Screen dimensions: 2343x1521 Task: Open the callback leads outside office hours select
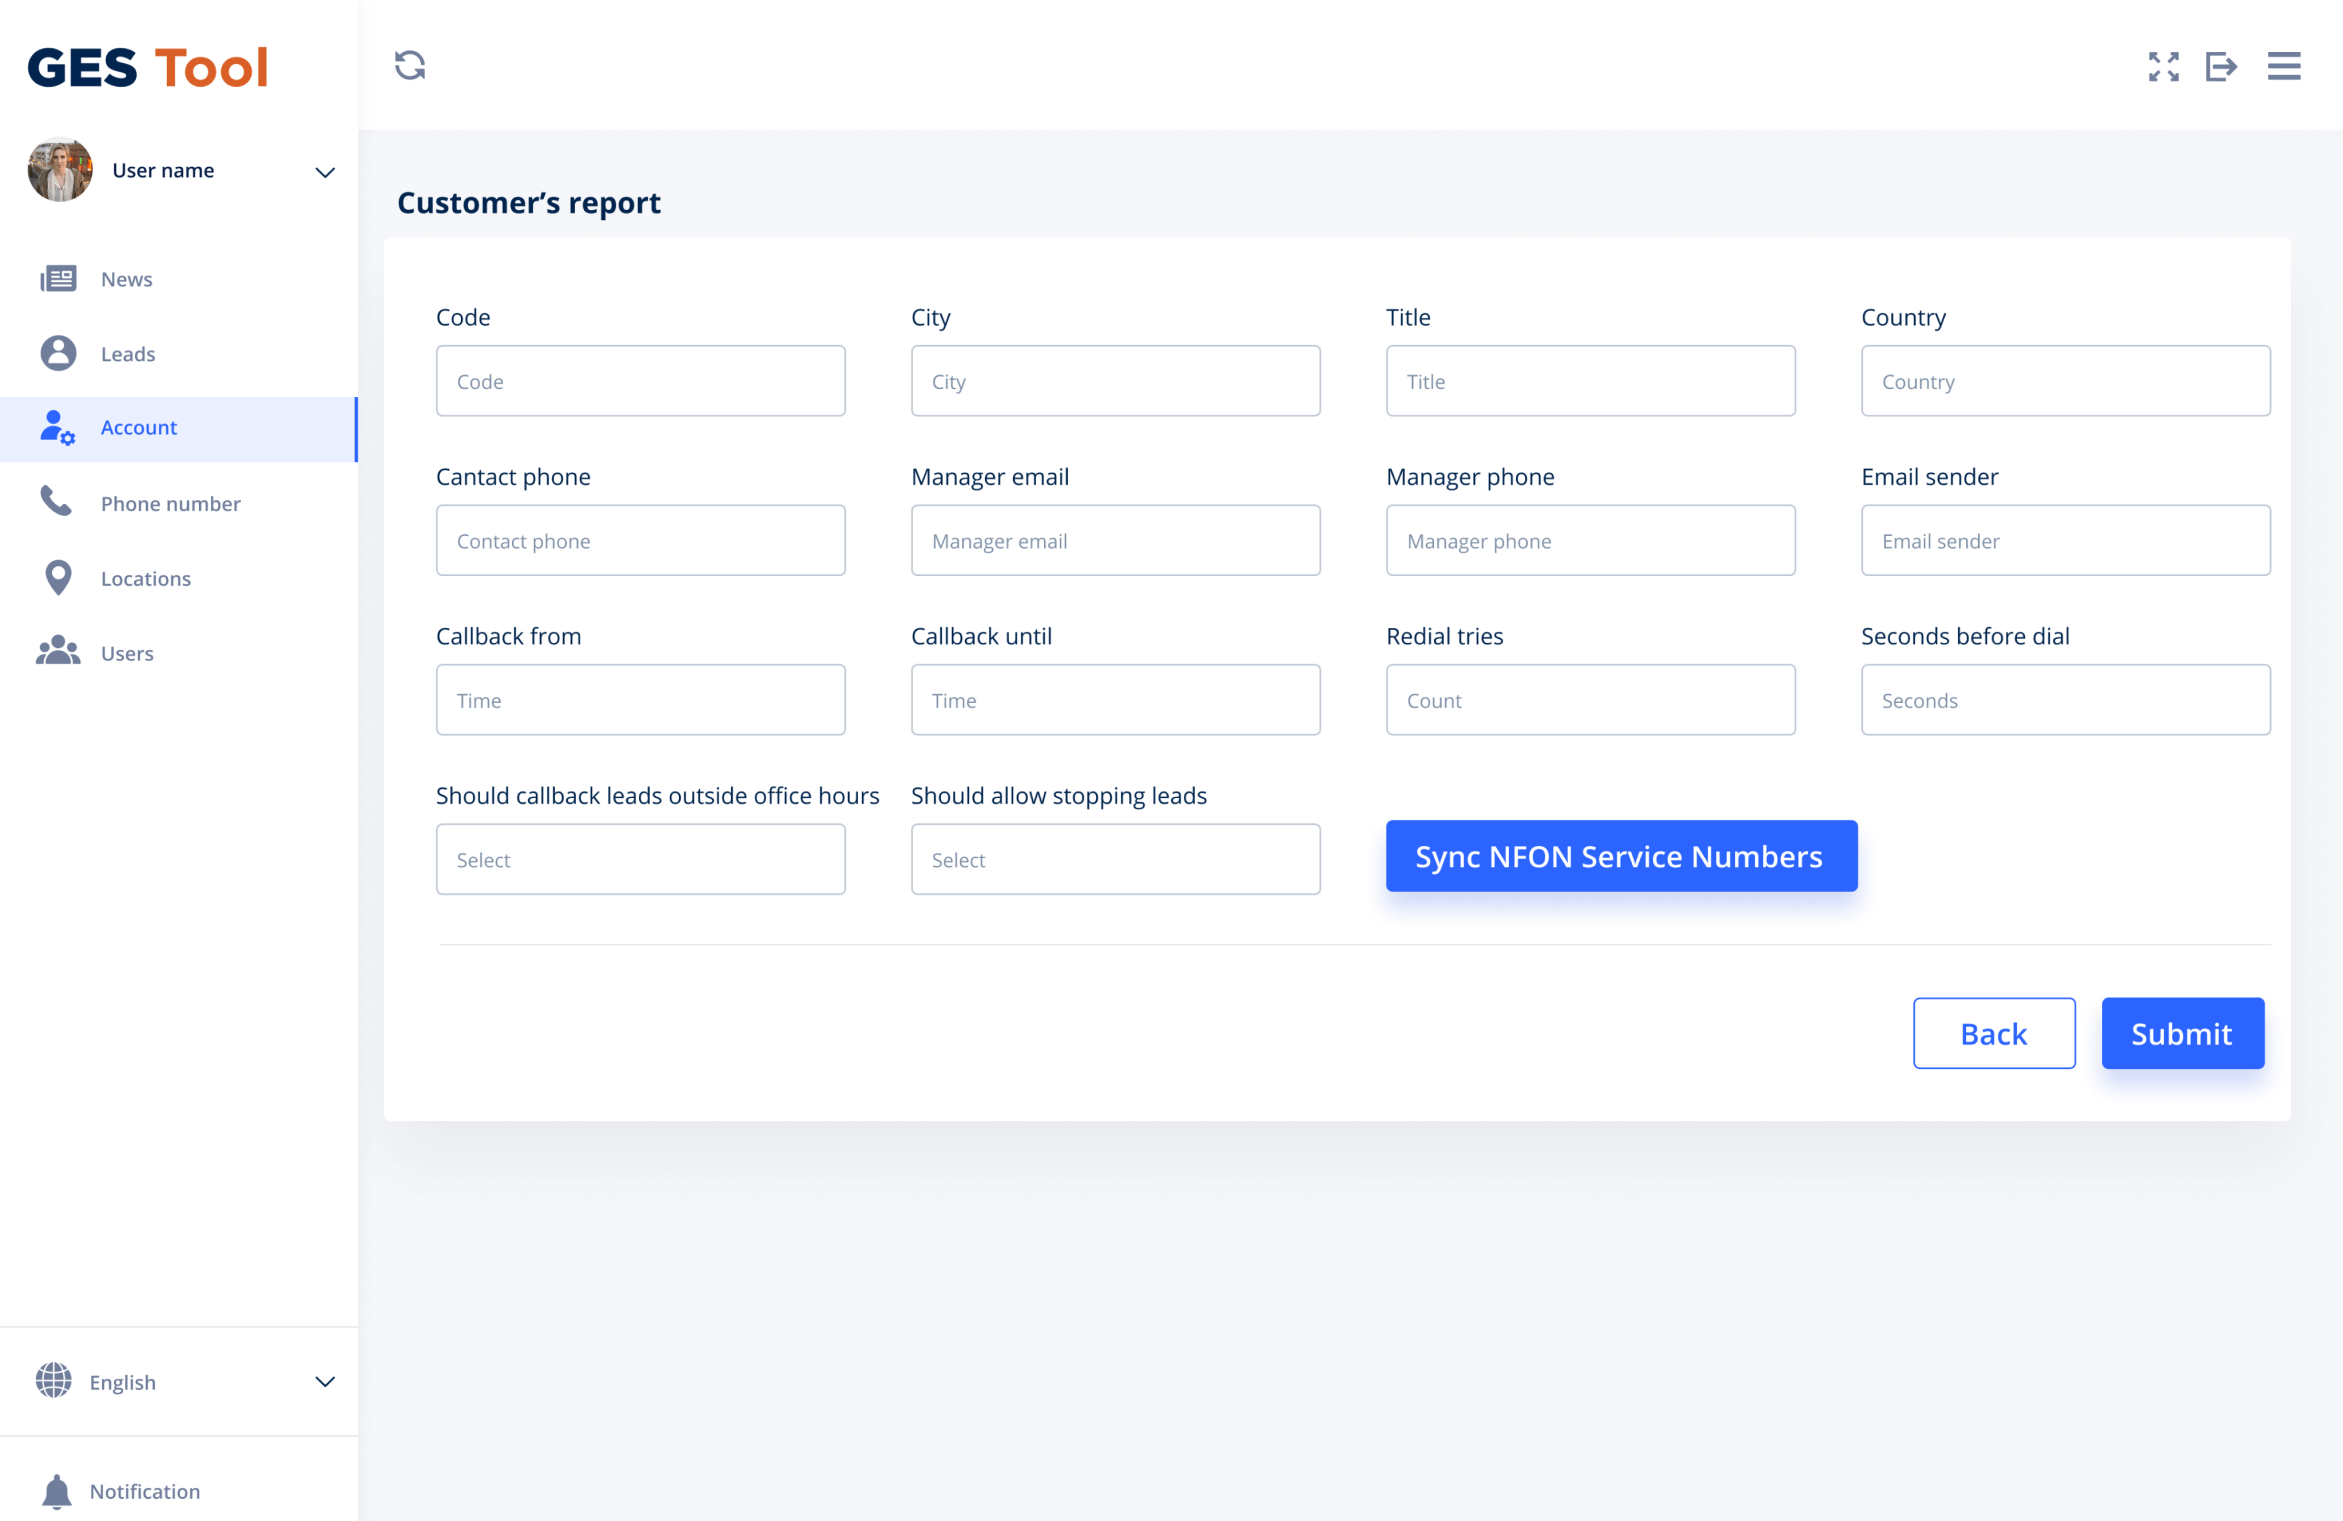coord(640,858)
